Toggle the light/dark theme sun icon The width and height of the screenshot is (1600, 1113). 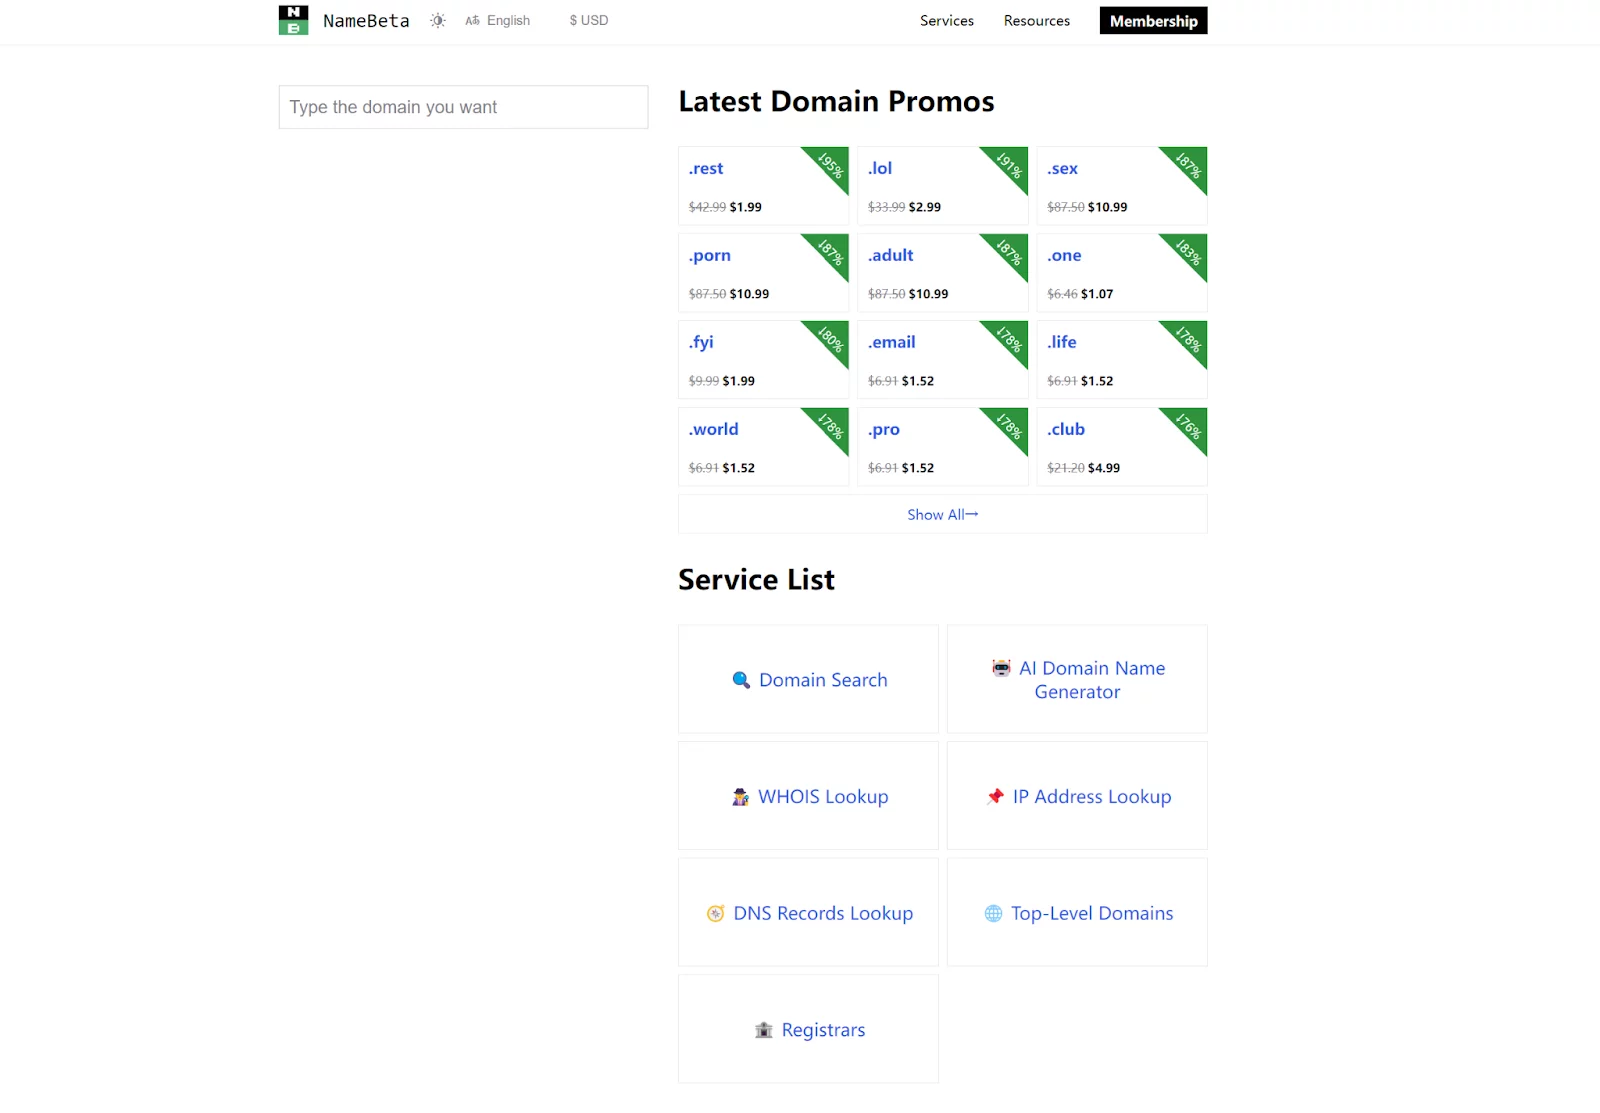(x=438, y=21)
